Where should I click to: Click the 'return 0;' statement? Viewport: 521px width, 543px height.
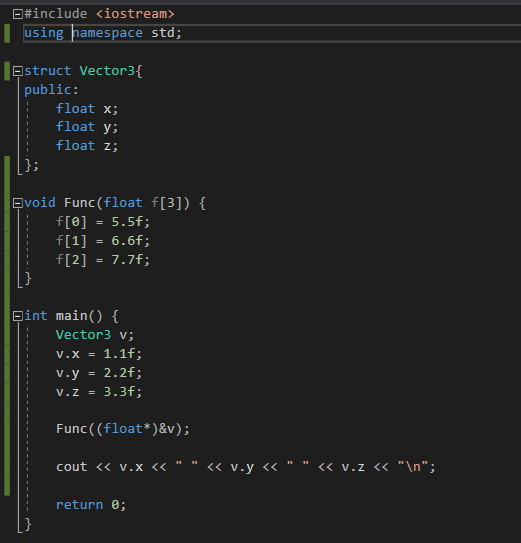tap(91, 505)
